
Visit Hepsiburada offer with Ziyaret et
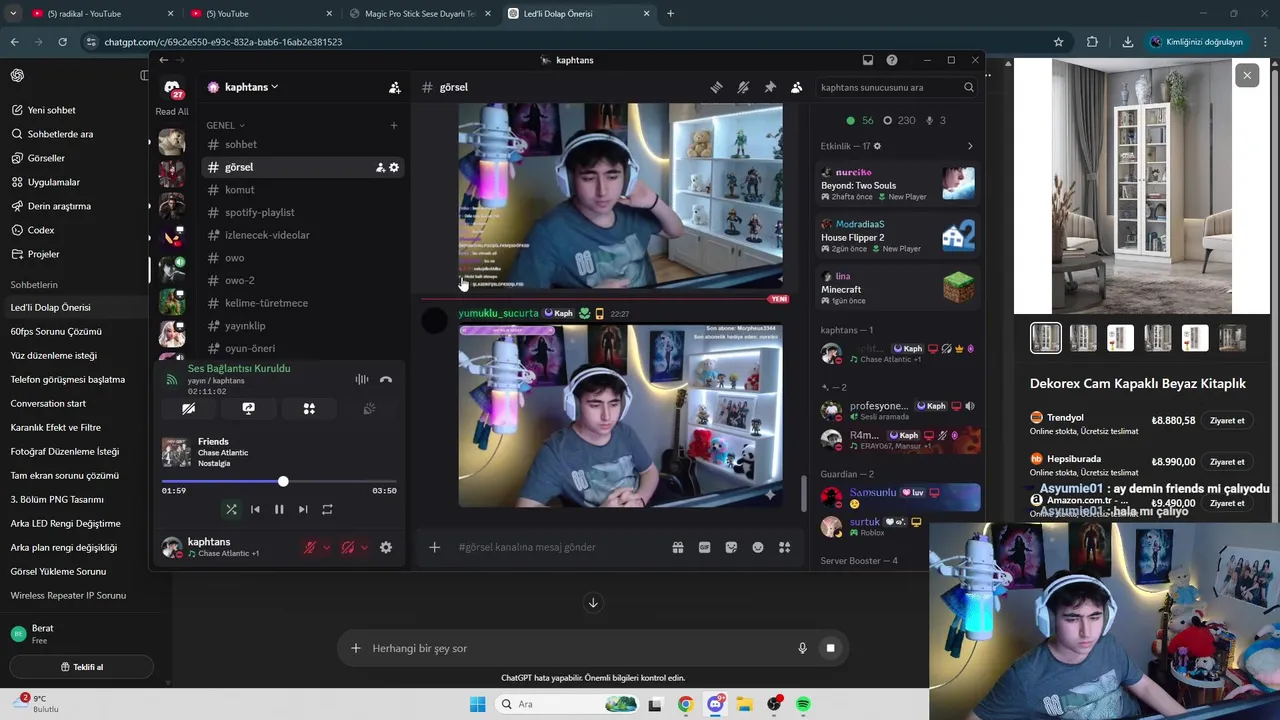click(x=1227, y=462)
